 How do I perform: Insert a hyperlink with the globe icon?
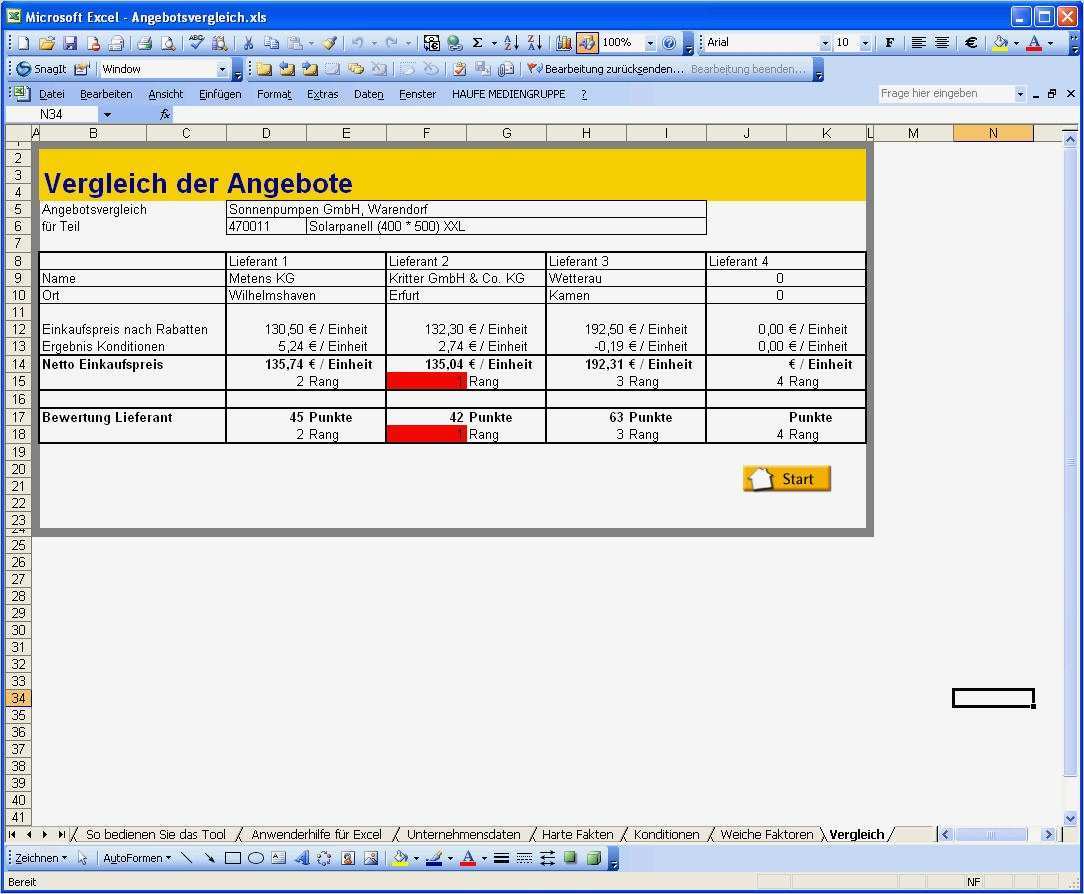point(454,43)
